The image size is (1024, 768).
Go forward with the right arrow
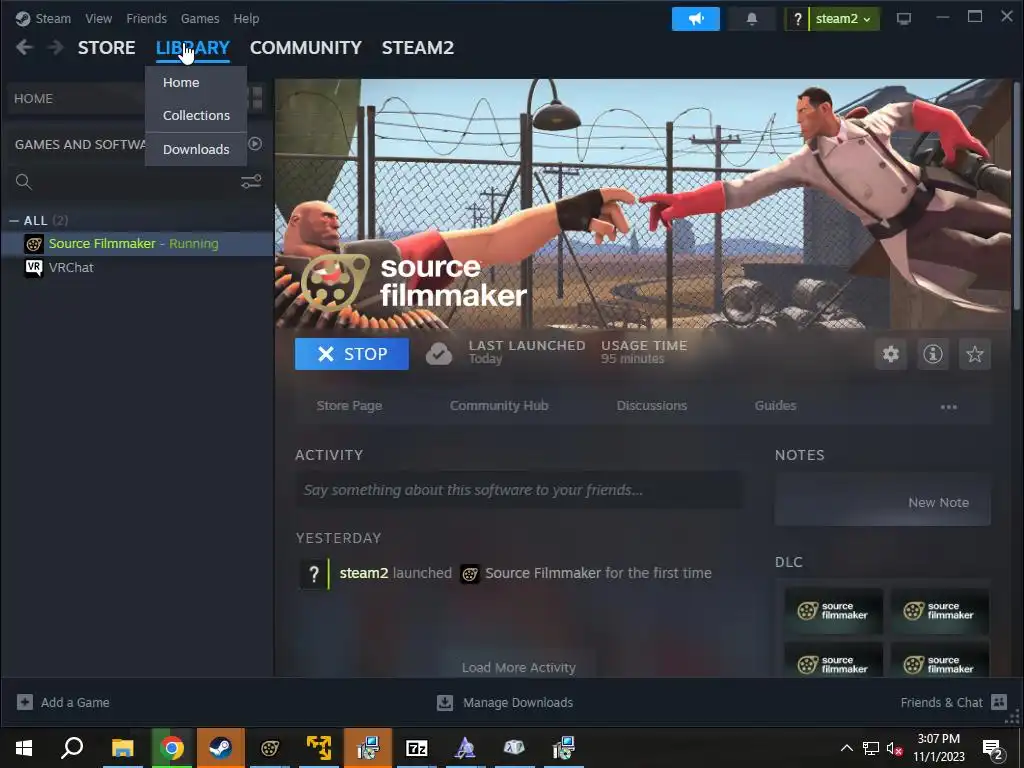point(56,47)
